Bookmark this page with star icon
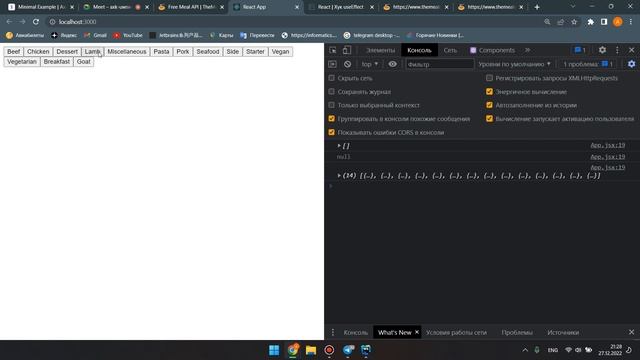640x360 pixels. [574, 22]
